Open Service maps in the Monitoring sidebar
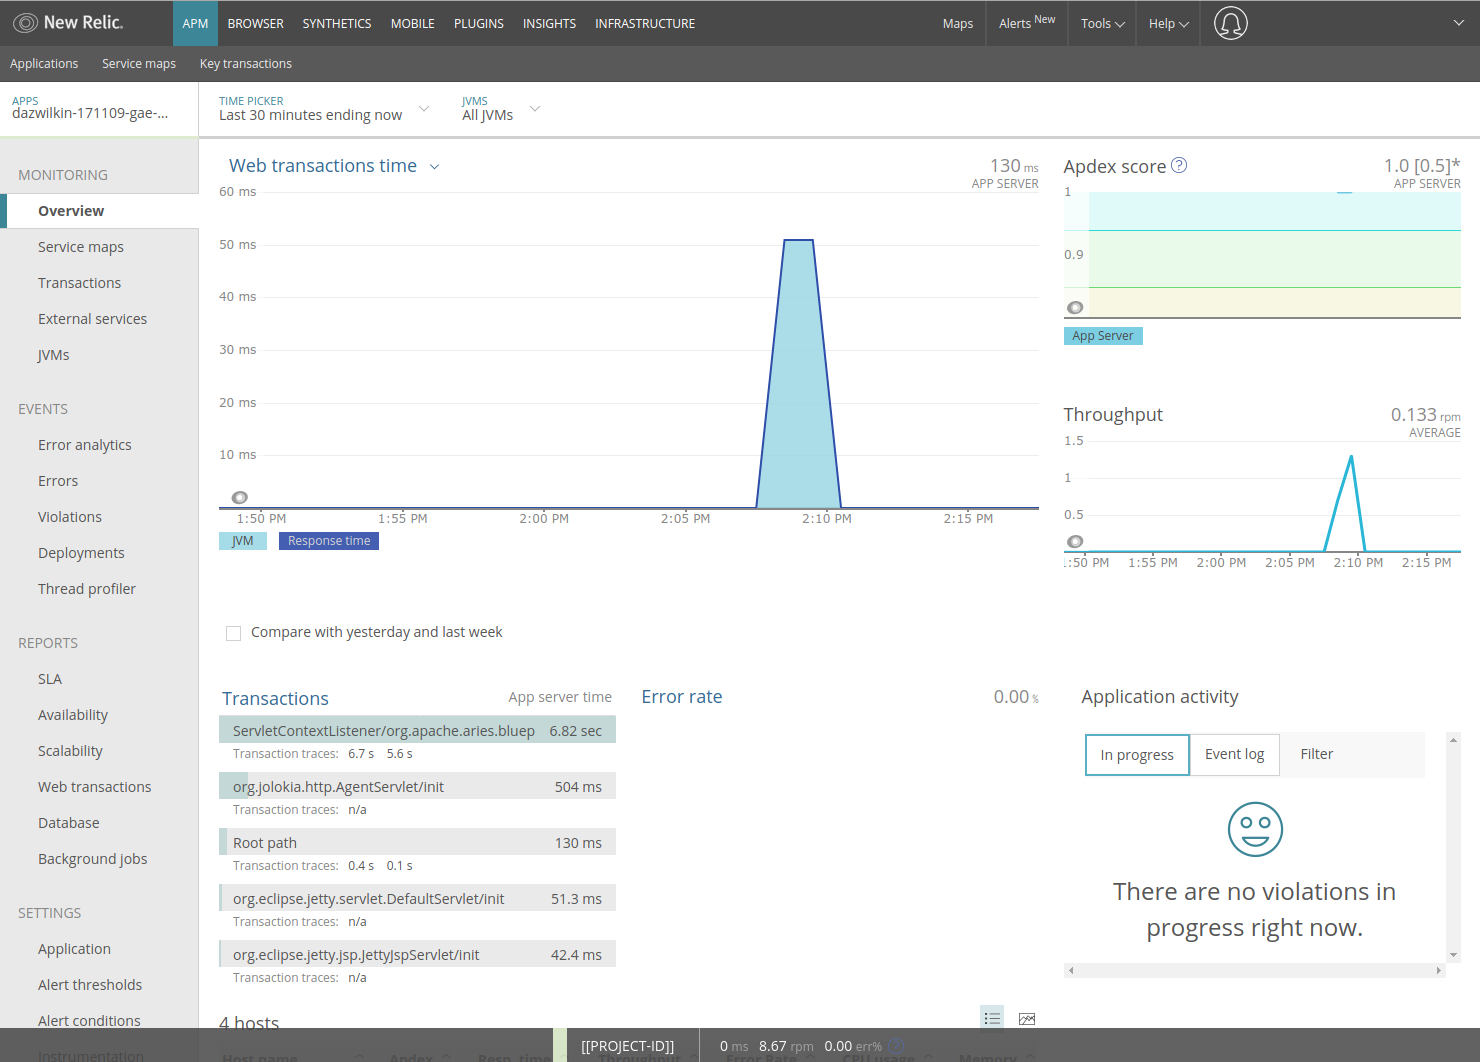This screenshot has height=1062, width=1480. tap(81, 247)
